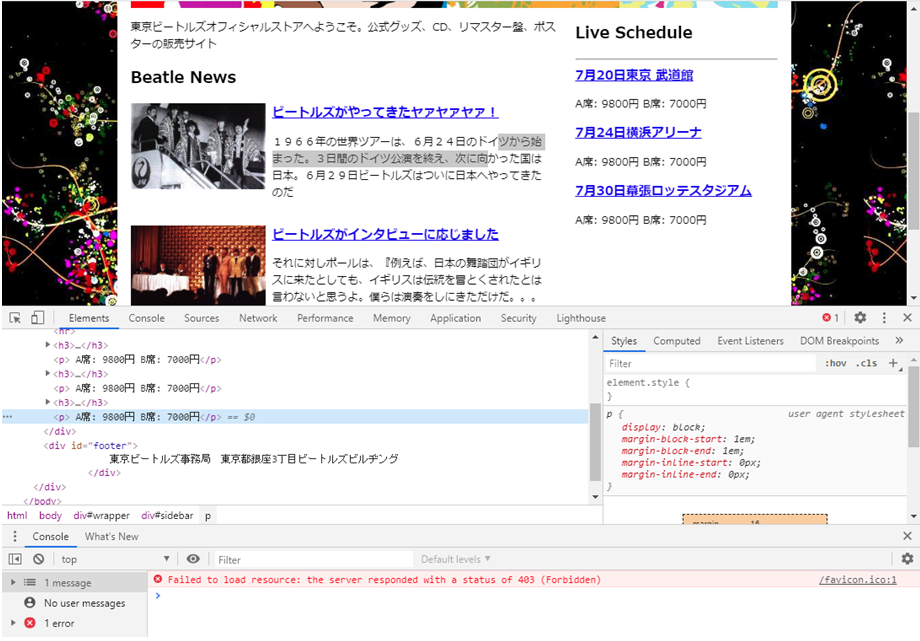Open the Lighthouse tab
This screenshot has width=920, height=641.
tap(581, 318)
